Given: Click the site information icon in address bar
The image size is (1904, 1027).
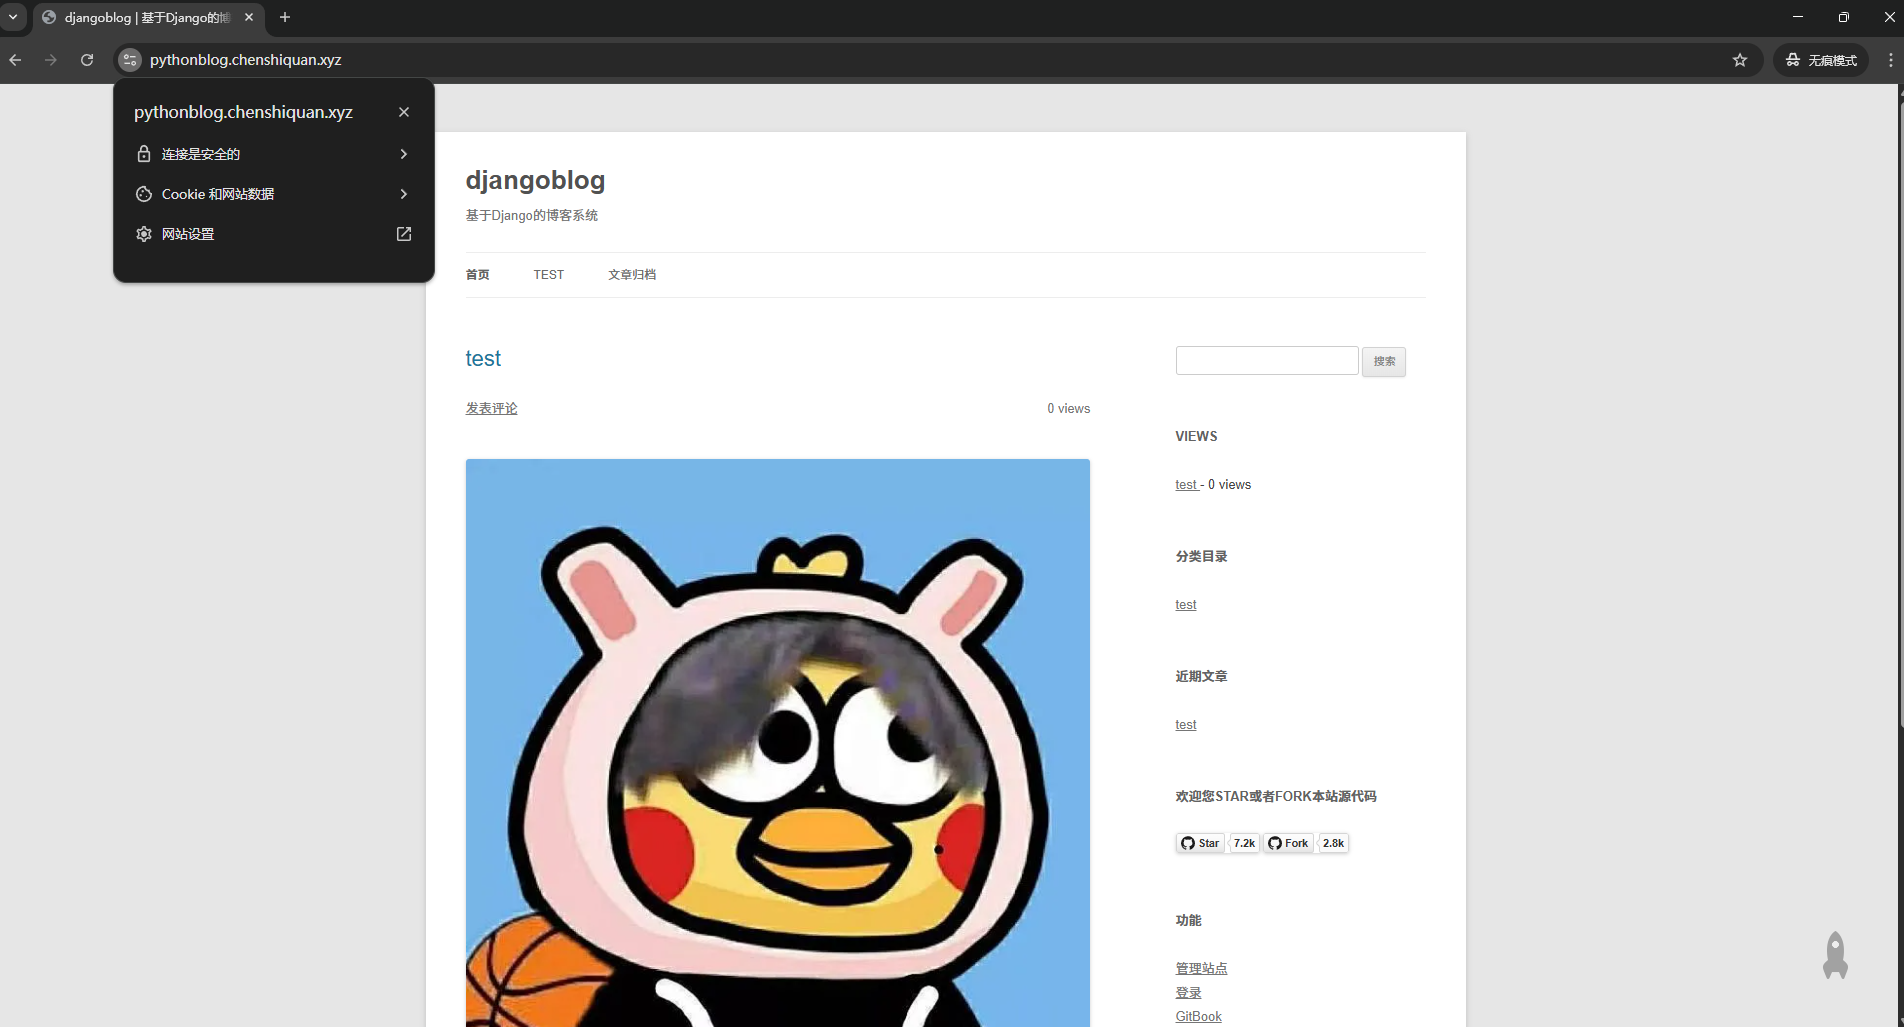Looking at the screenshot, I should tap(130, 60).
